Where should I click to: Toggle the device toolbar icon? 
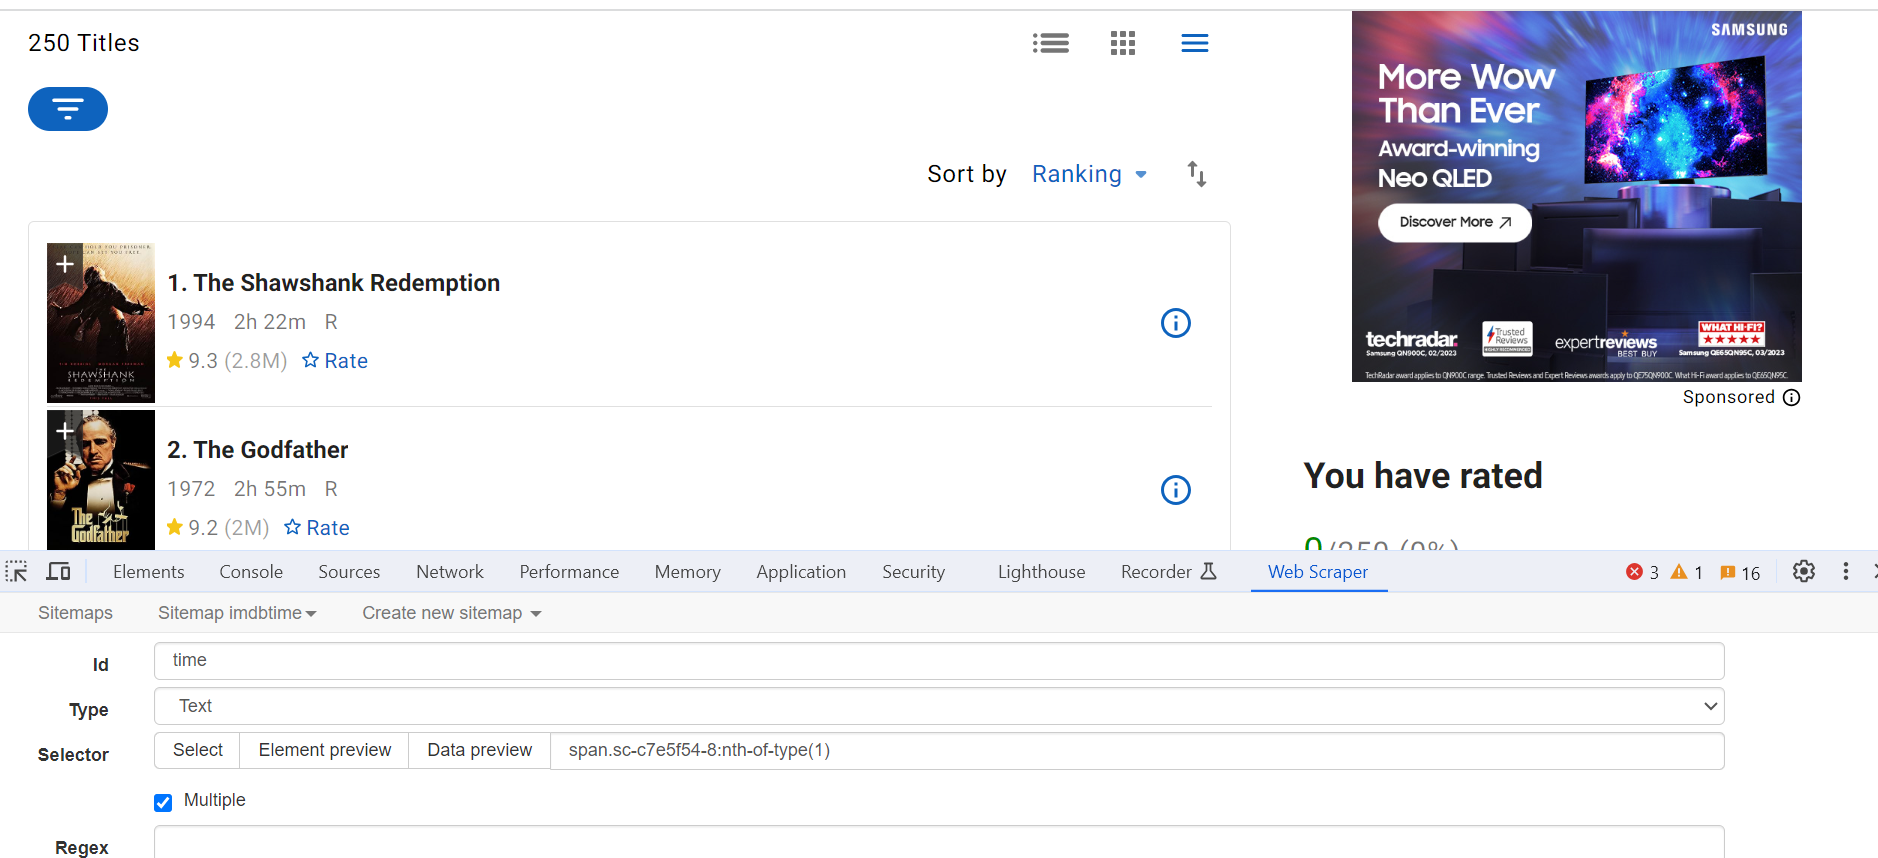(59, 572)
